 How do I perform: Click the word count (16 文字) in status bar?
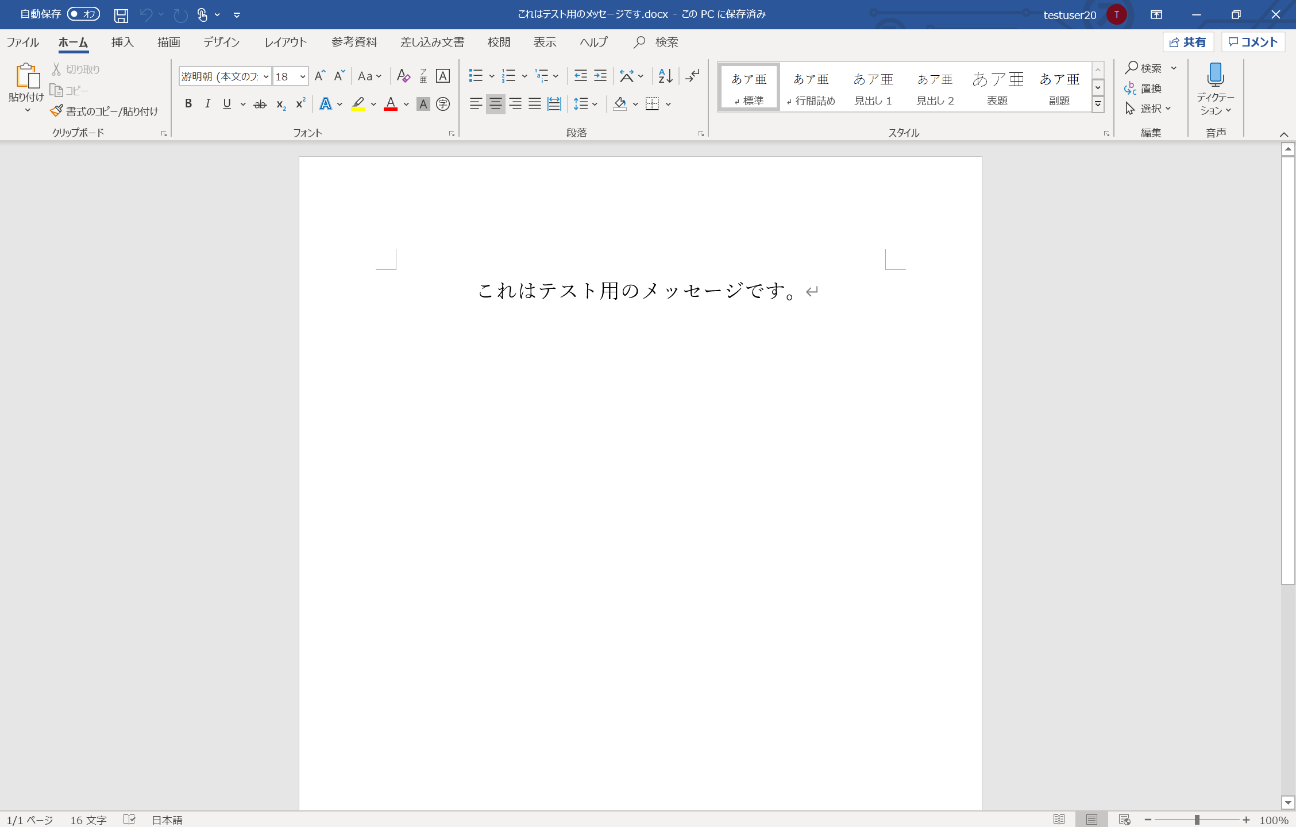point(88,820)
